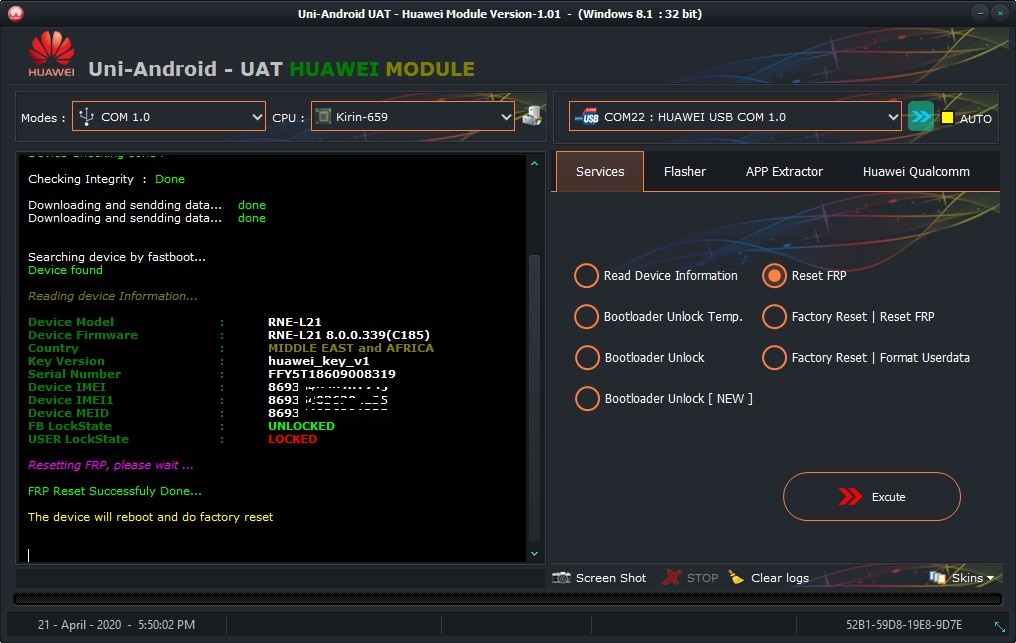Close the Uni-Android UAT window

pyautogui.click(x=1000, y=13)
